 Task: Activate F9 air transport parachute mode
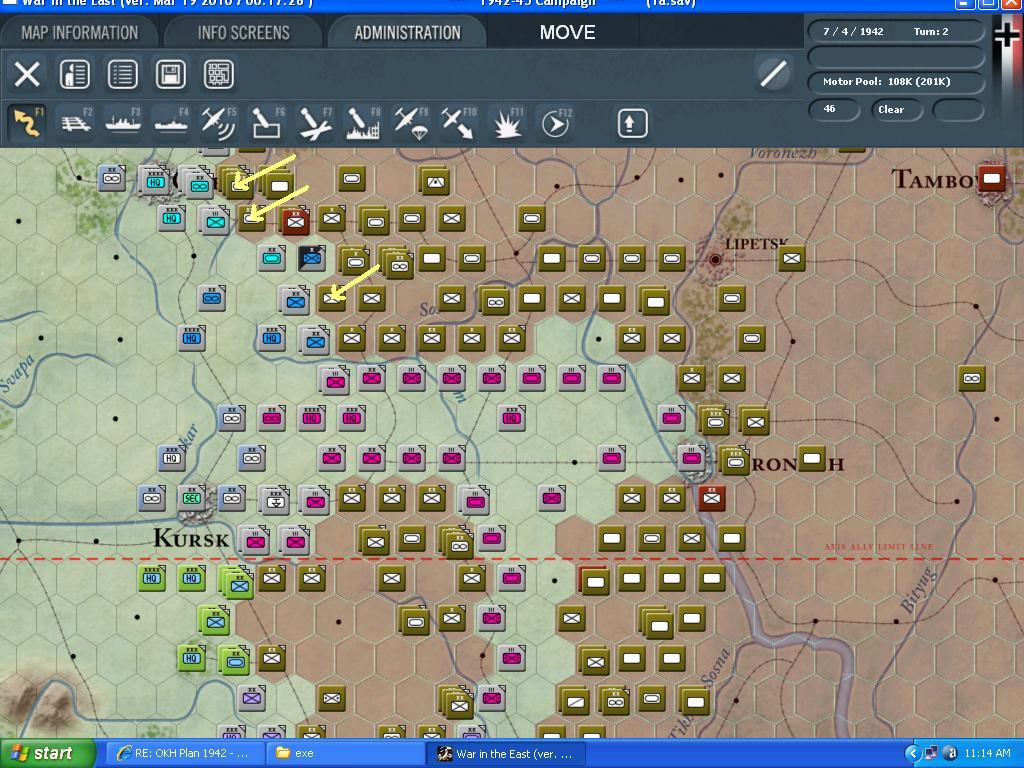pyautogui.click(x=411, y=122)
